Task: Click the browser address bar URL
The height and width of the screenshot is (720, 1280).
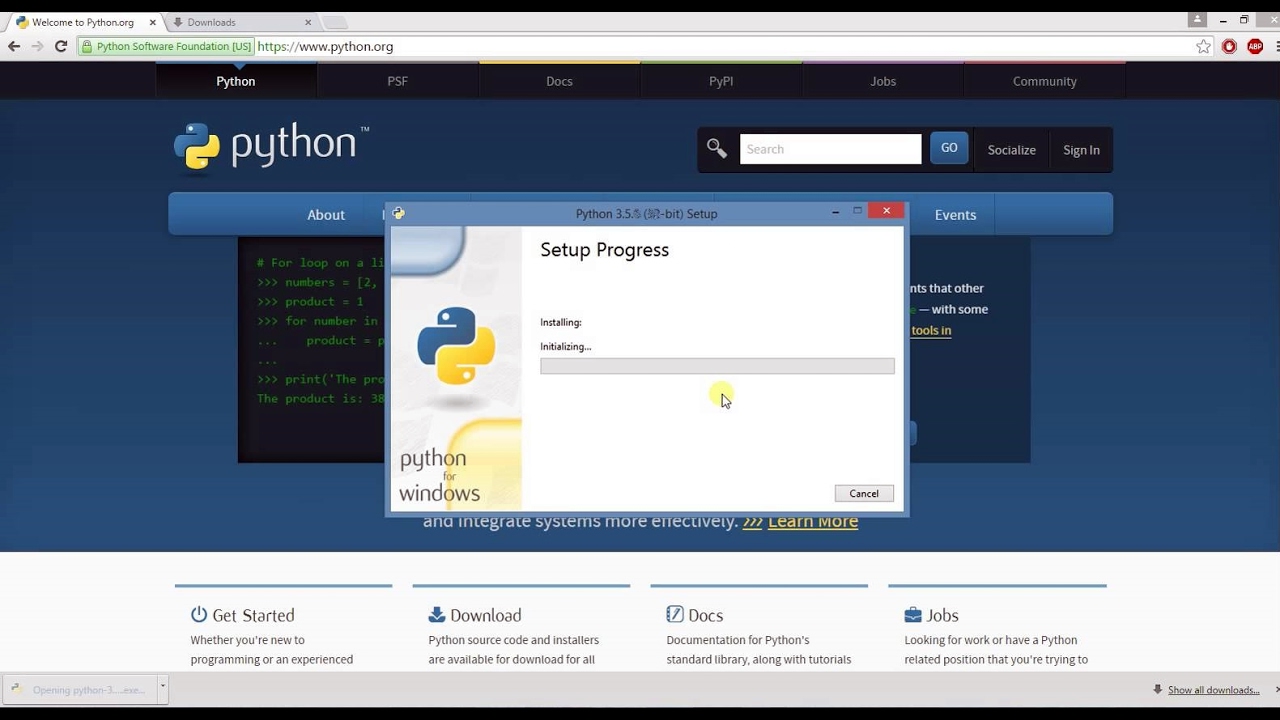Action: tap(325, 46)
